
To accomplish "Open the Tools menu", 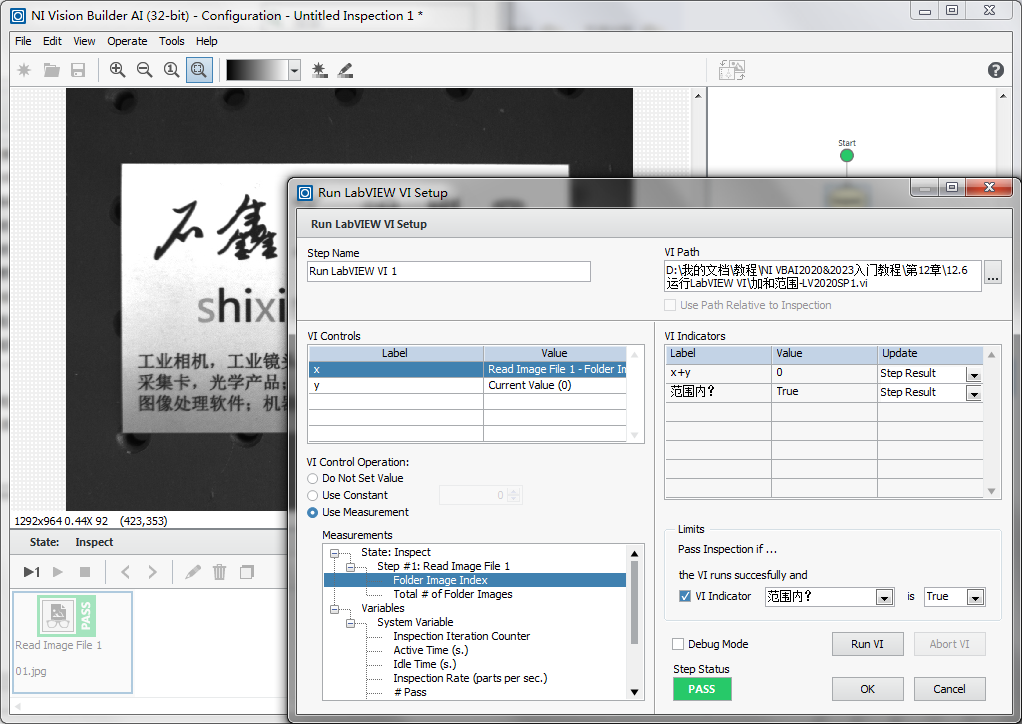I will point(171,41).
